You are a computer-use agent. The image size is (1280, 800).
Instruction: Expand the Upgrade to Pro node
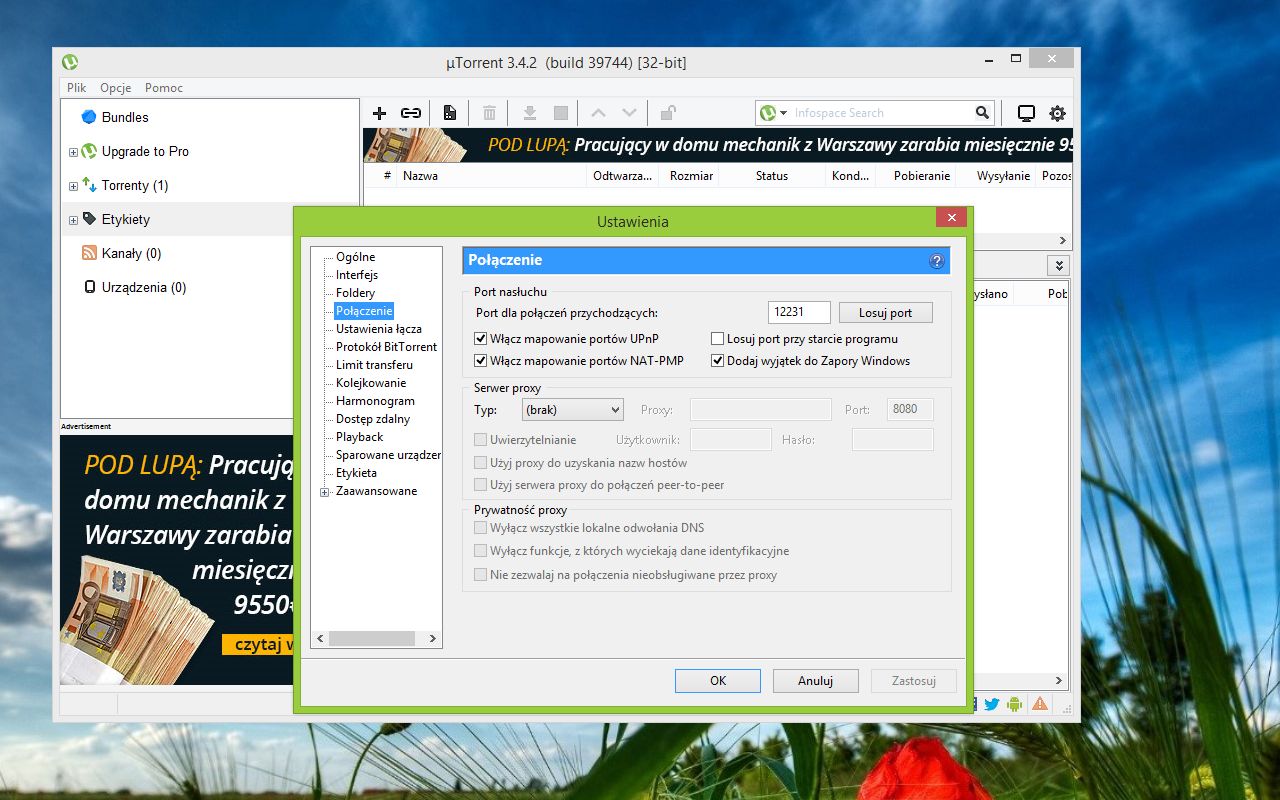(x=73, y=152)
